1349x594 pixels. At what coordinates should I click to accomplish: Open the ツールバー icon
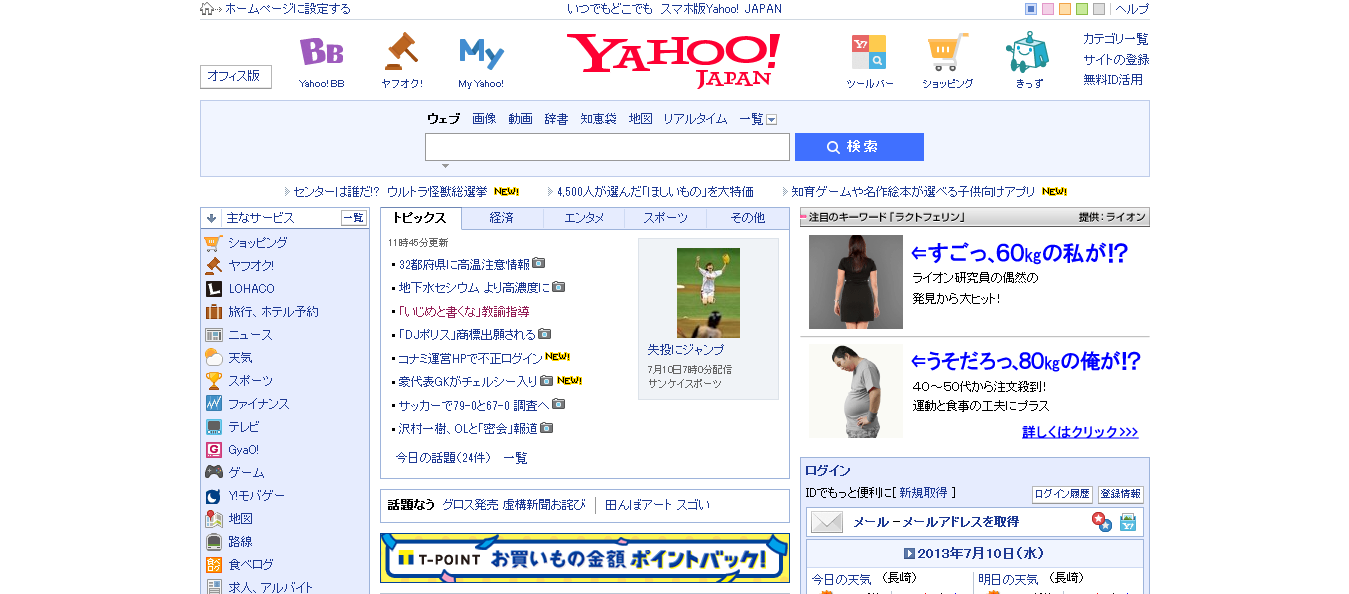point(868,52)
